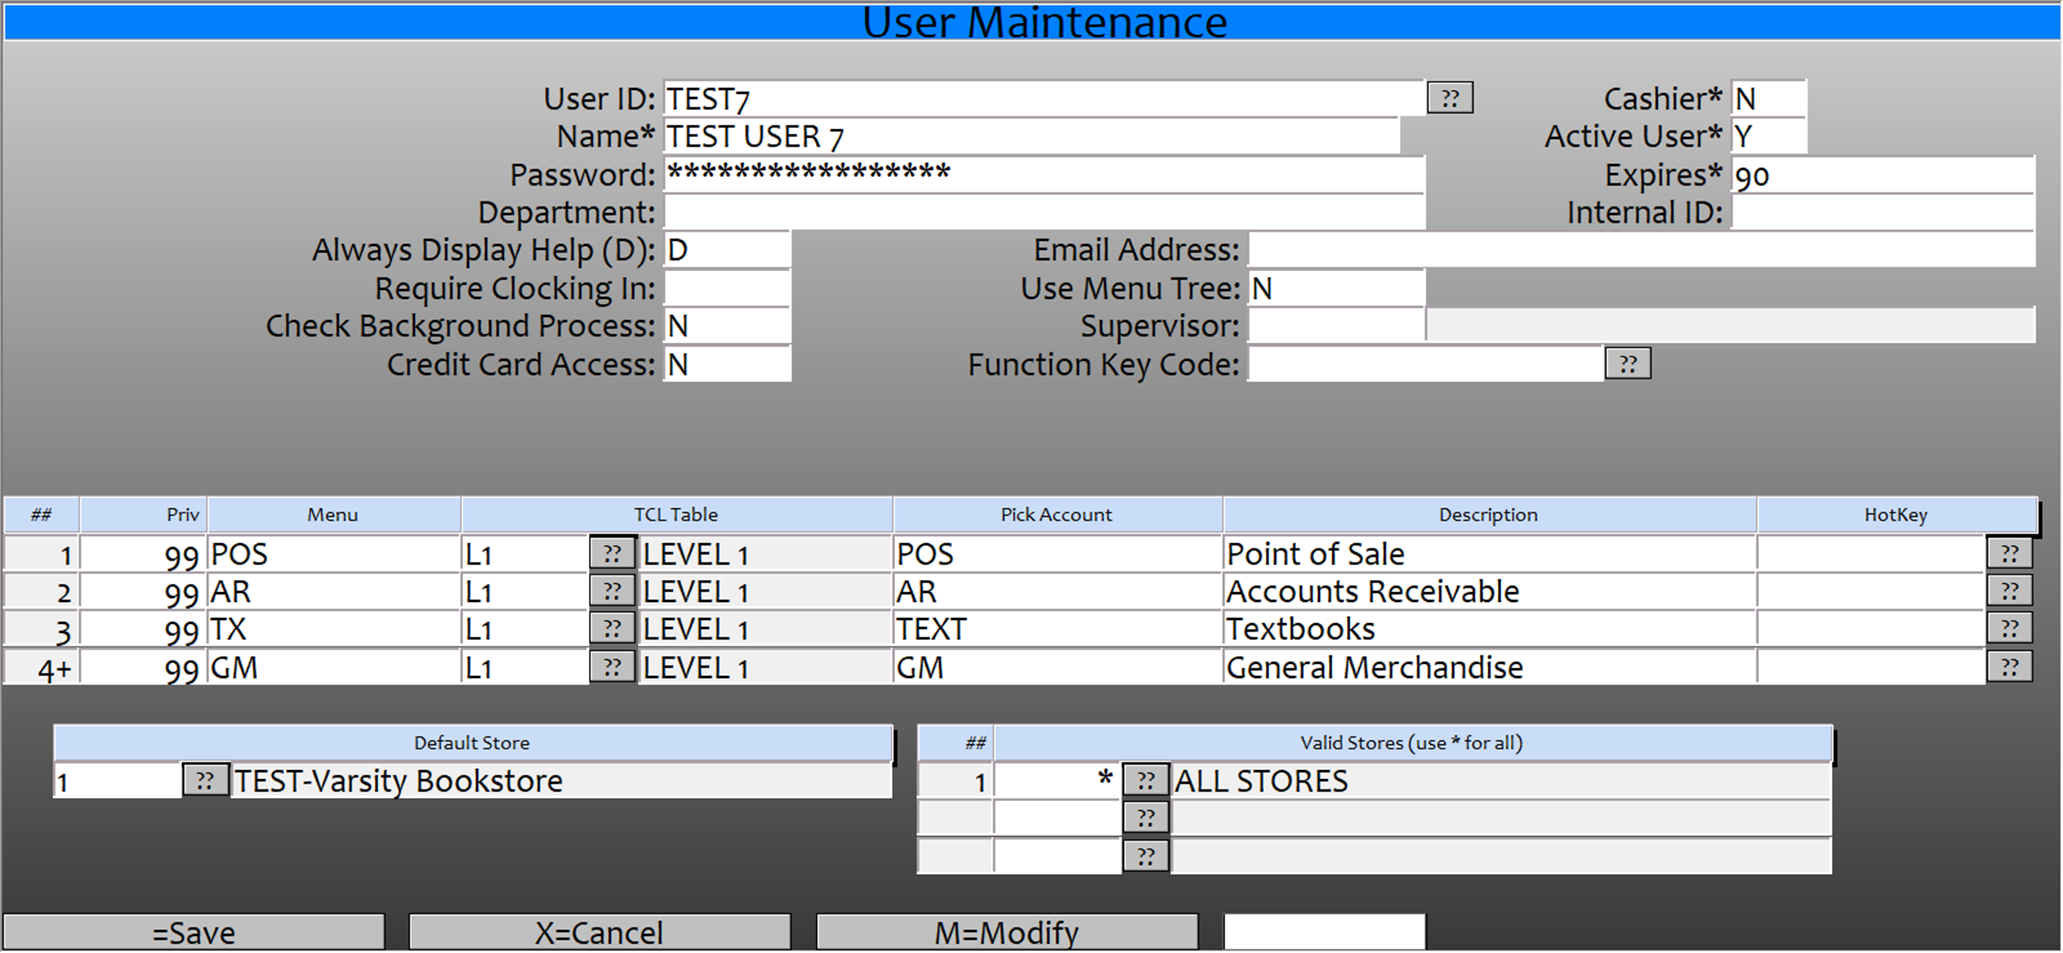
Task: Click the User ID field containing TEST7
Action: tap(1043, 98)
